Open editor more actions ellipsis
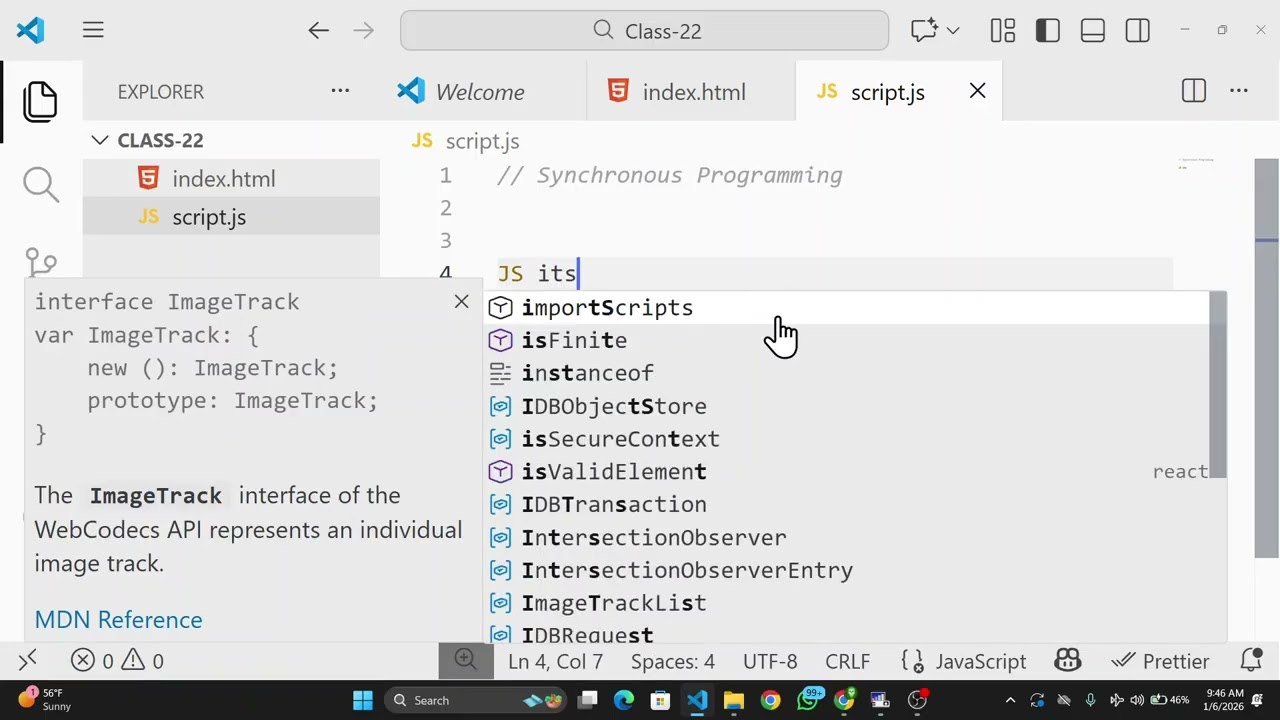1280x720 pixels. [x=1239, y=91]
